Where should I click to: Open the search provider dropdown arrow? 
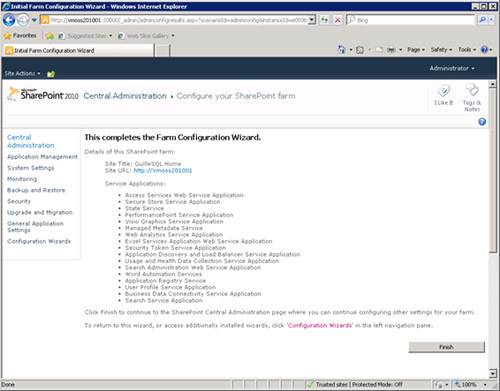[491, 20]
